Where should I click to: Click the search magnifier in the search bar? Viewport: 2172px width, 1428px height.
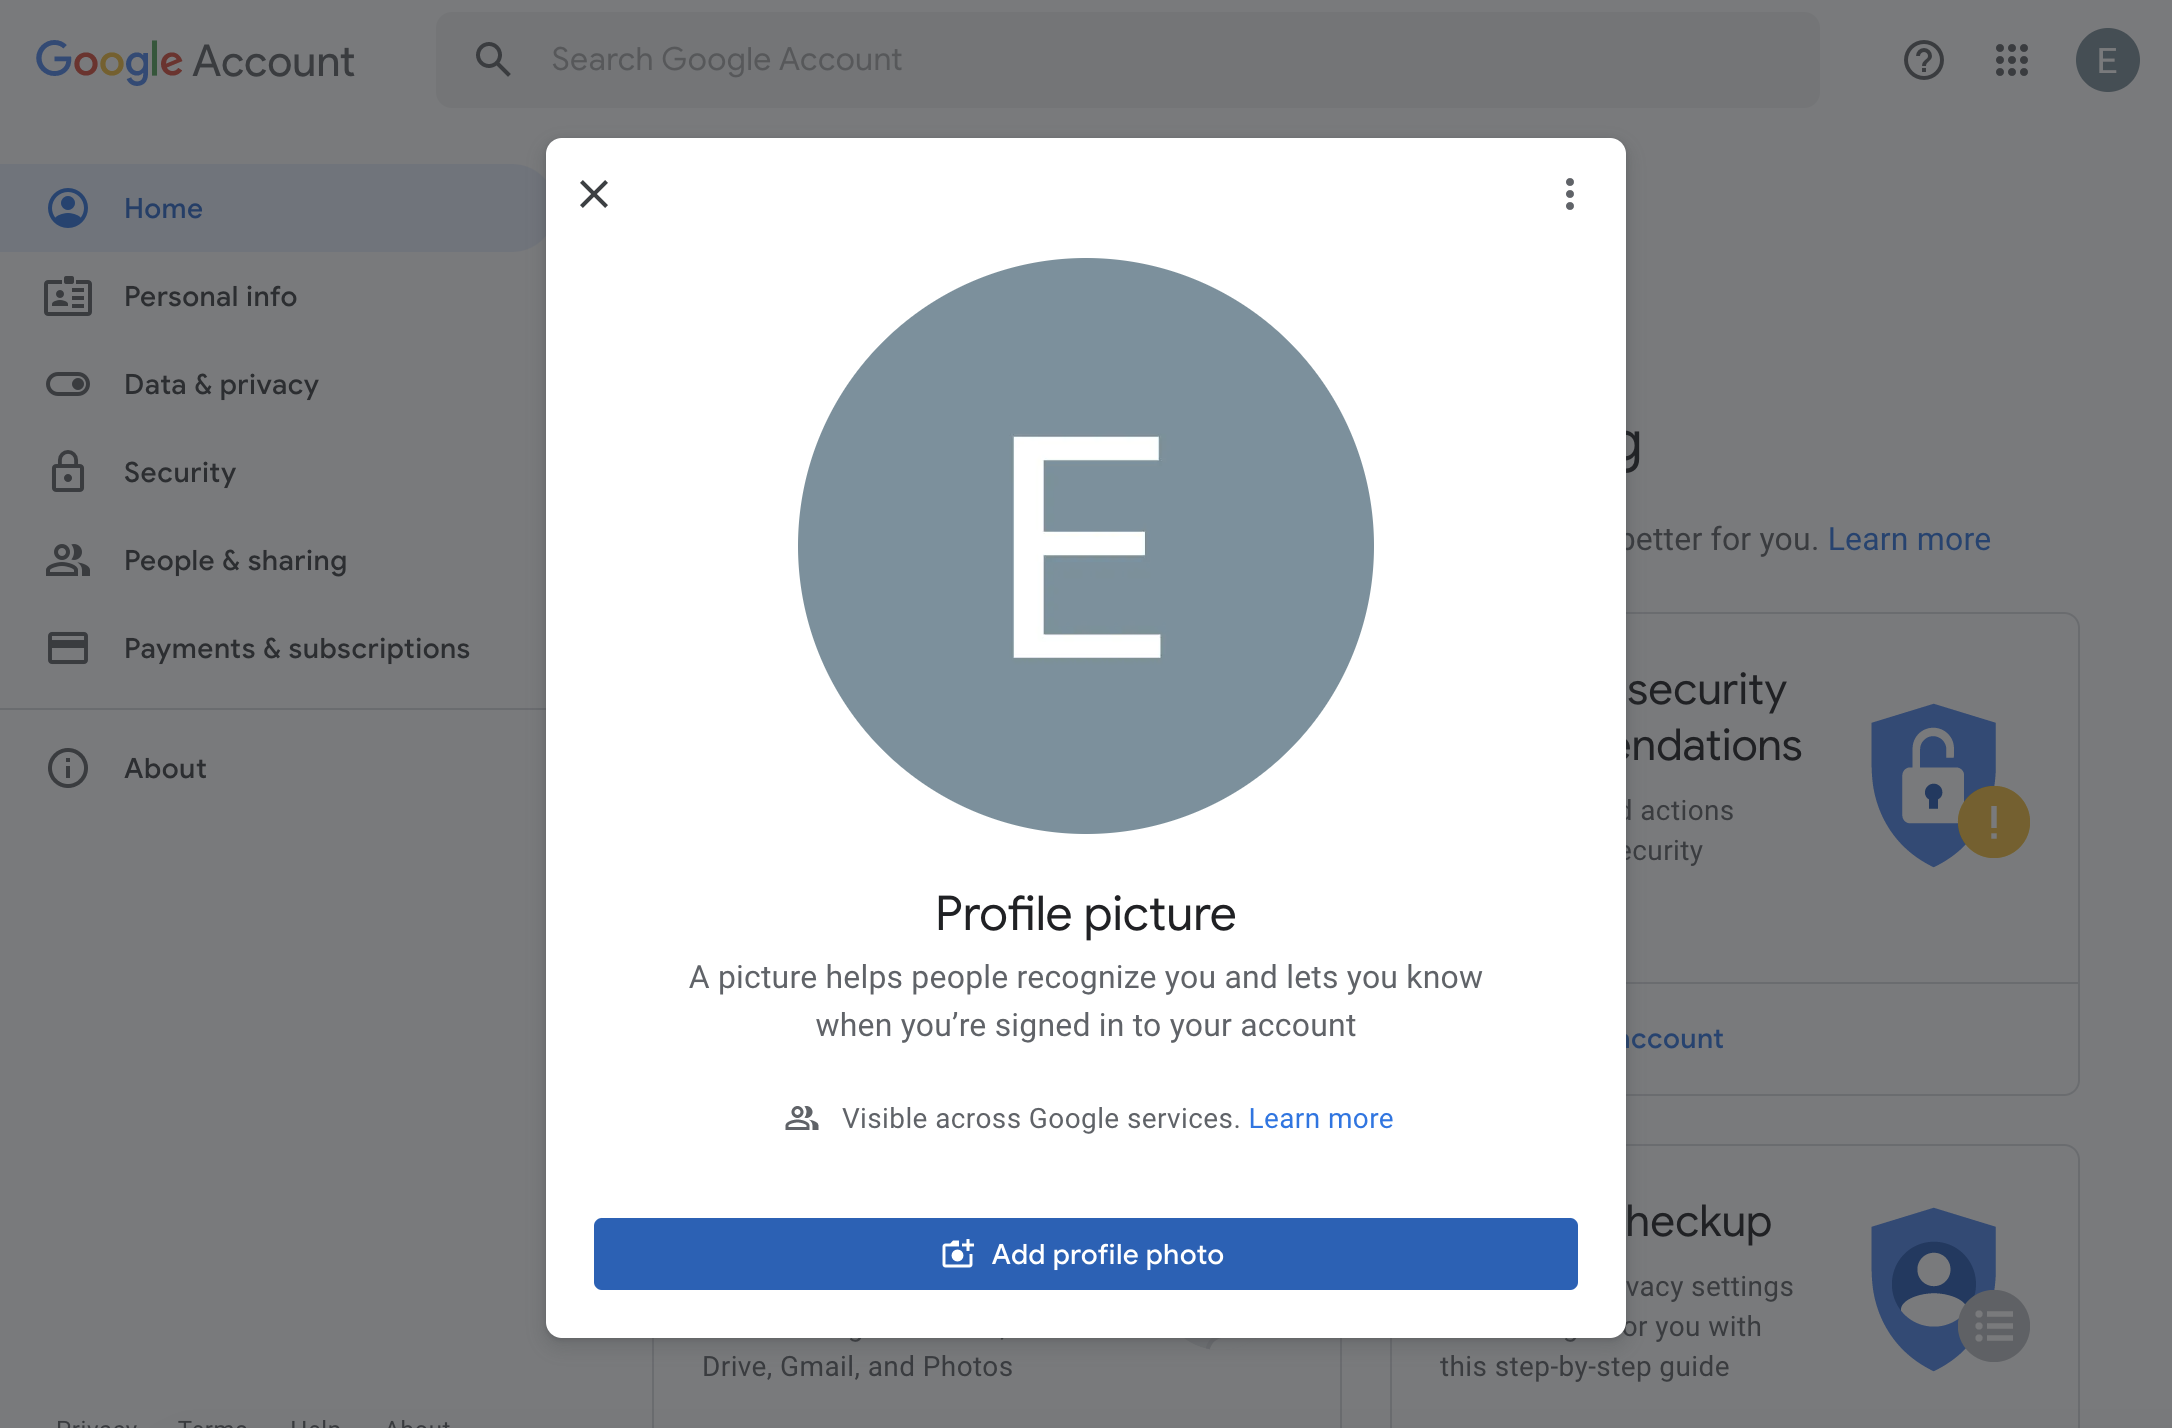point(493,60)
